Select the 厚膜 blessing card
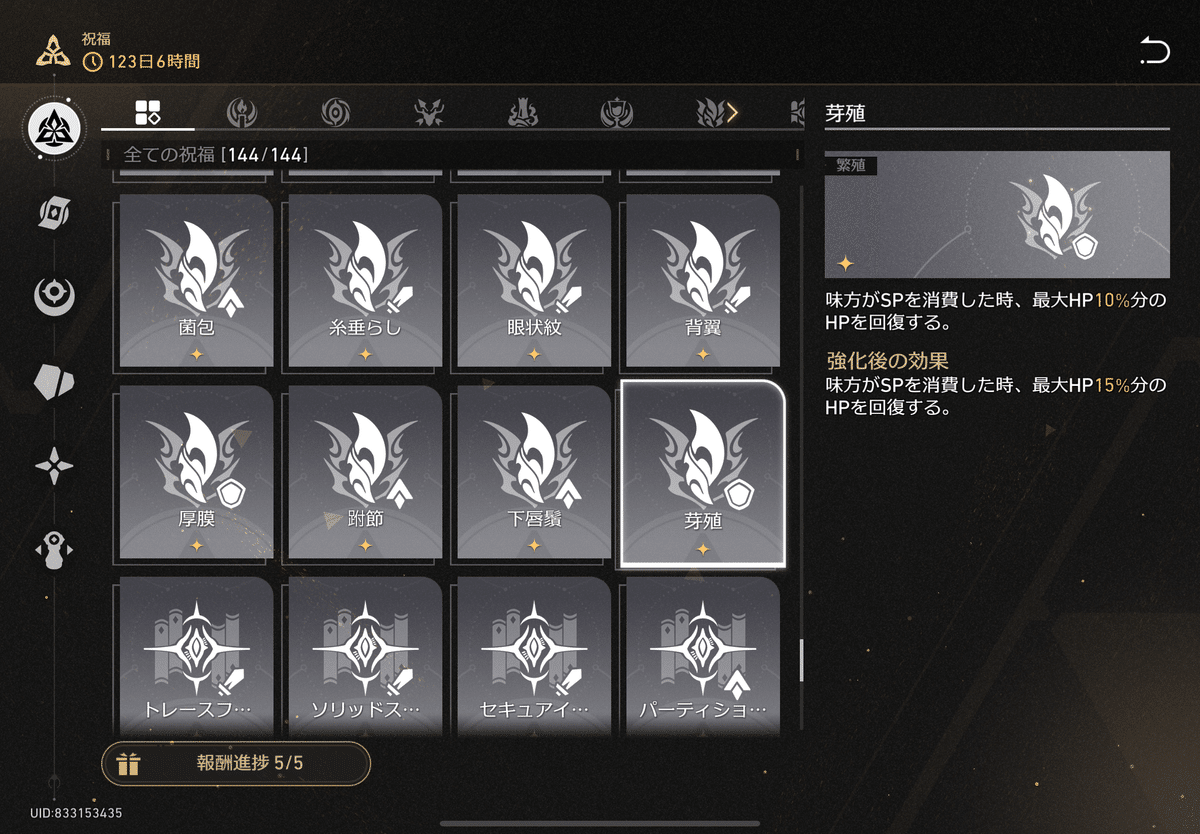 point(196,473)
